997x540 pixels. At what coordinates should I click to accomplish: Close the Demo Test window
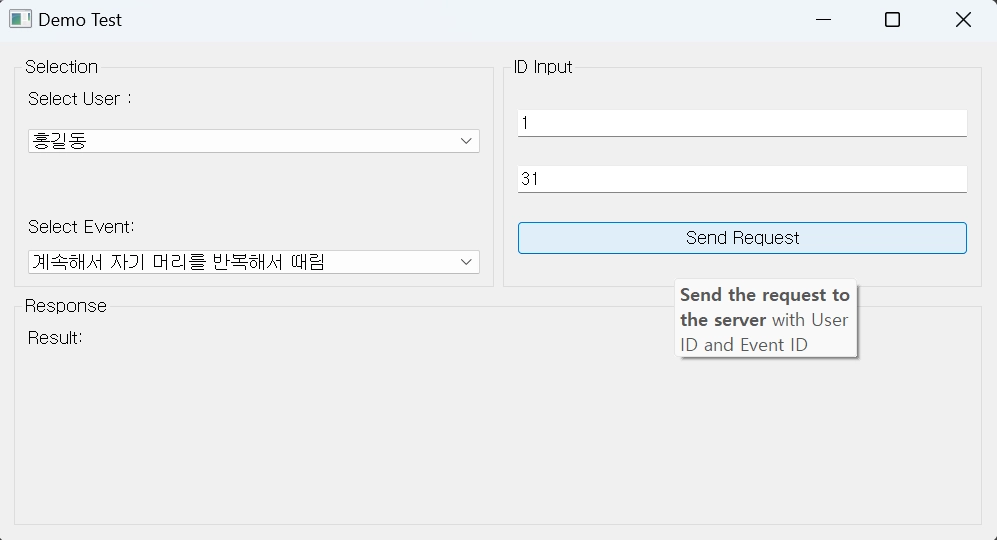click(x=963, y=20)
